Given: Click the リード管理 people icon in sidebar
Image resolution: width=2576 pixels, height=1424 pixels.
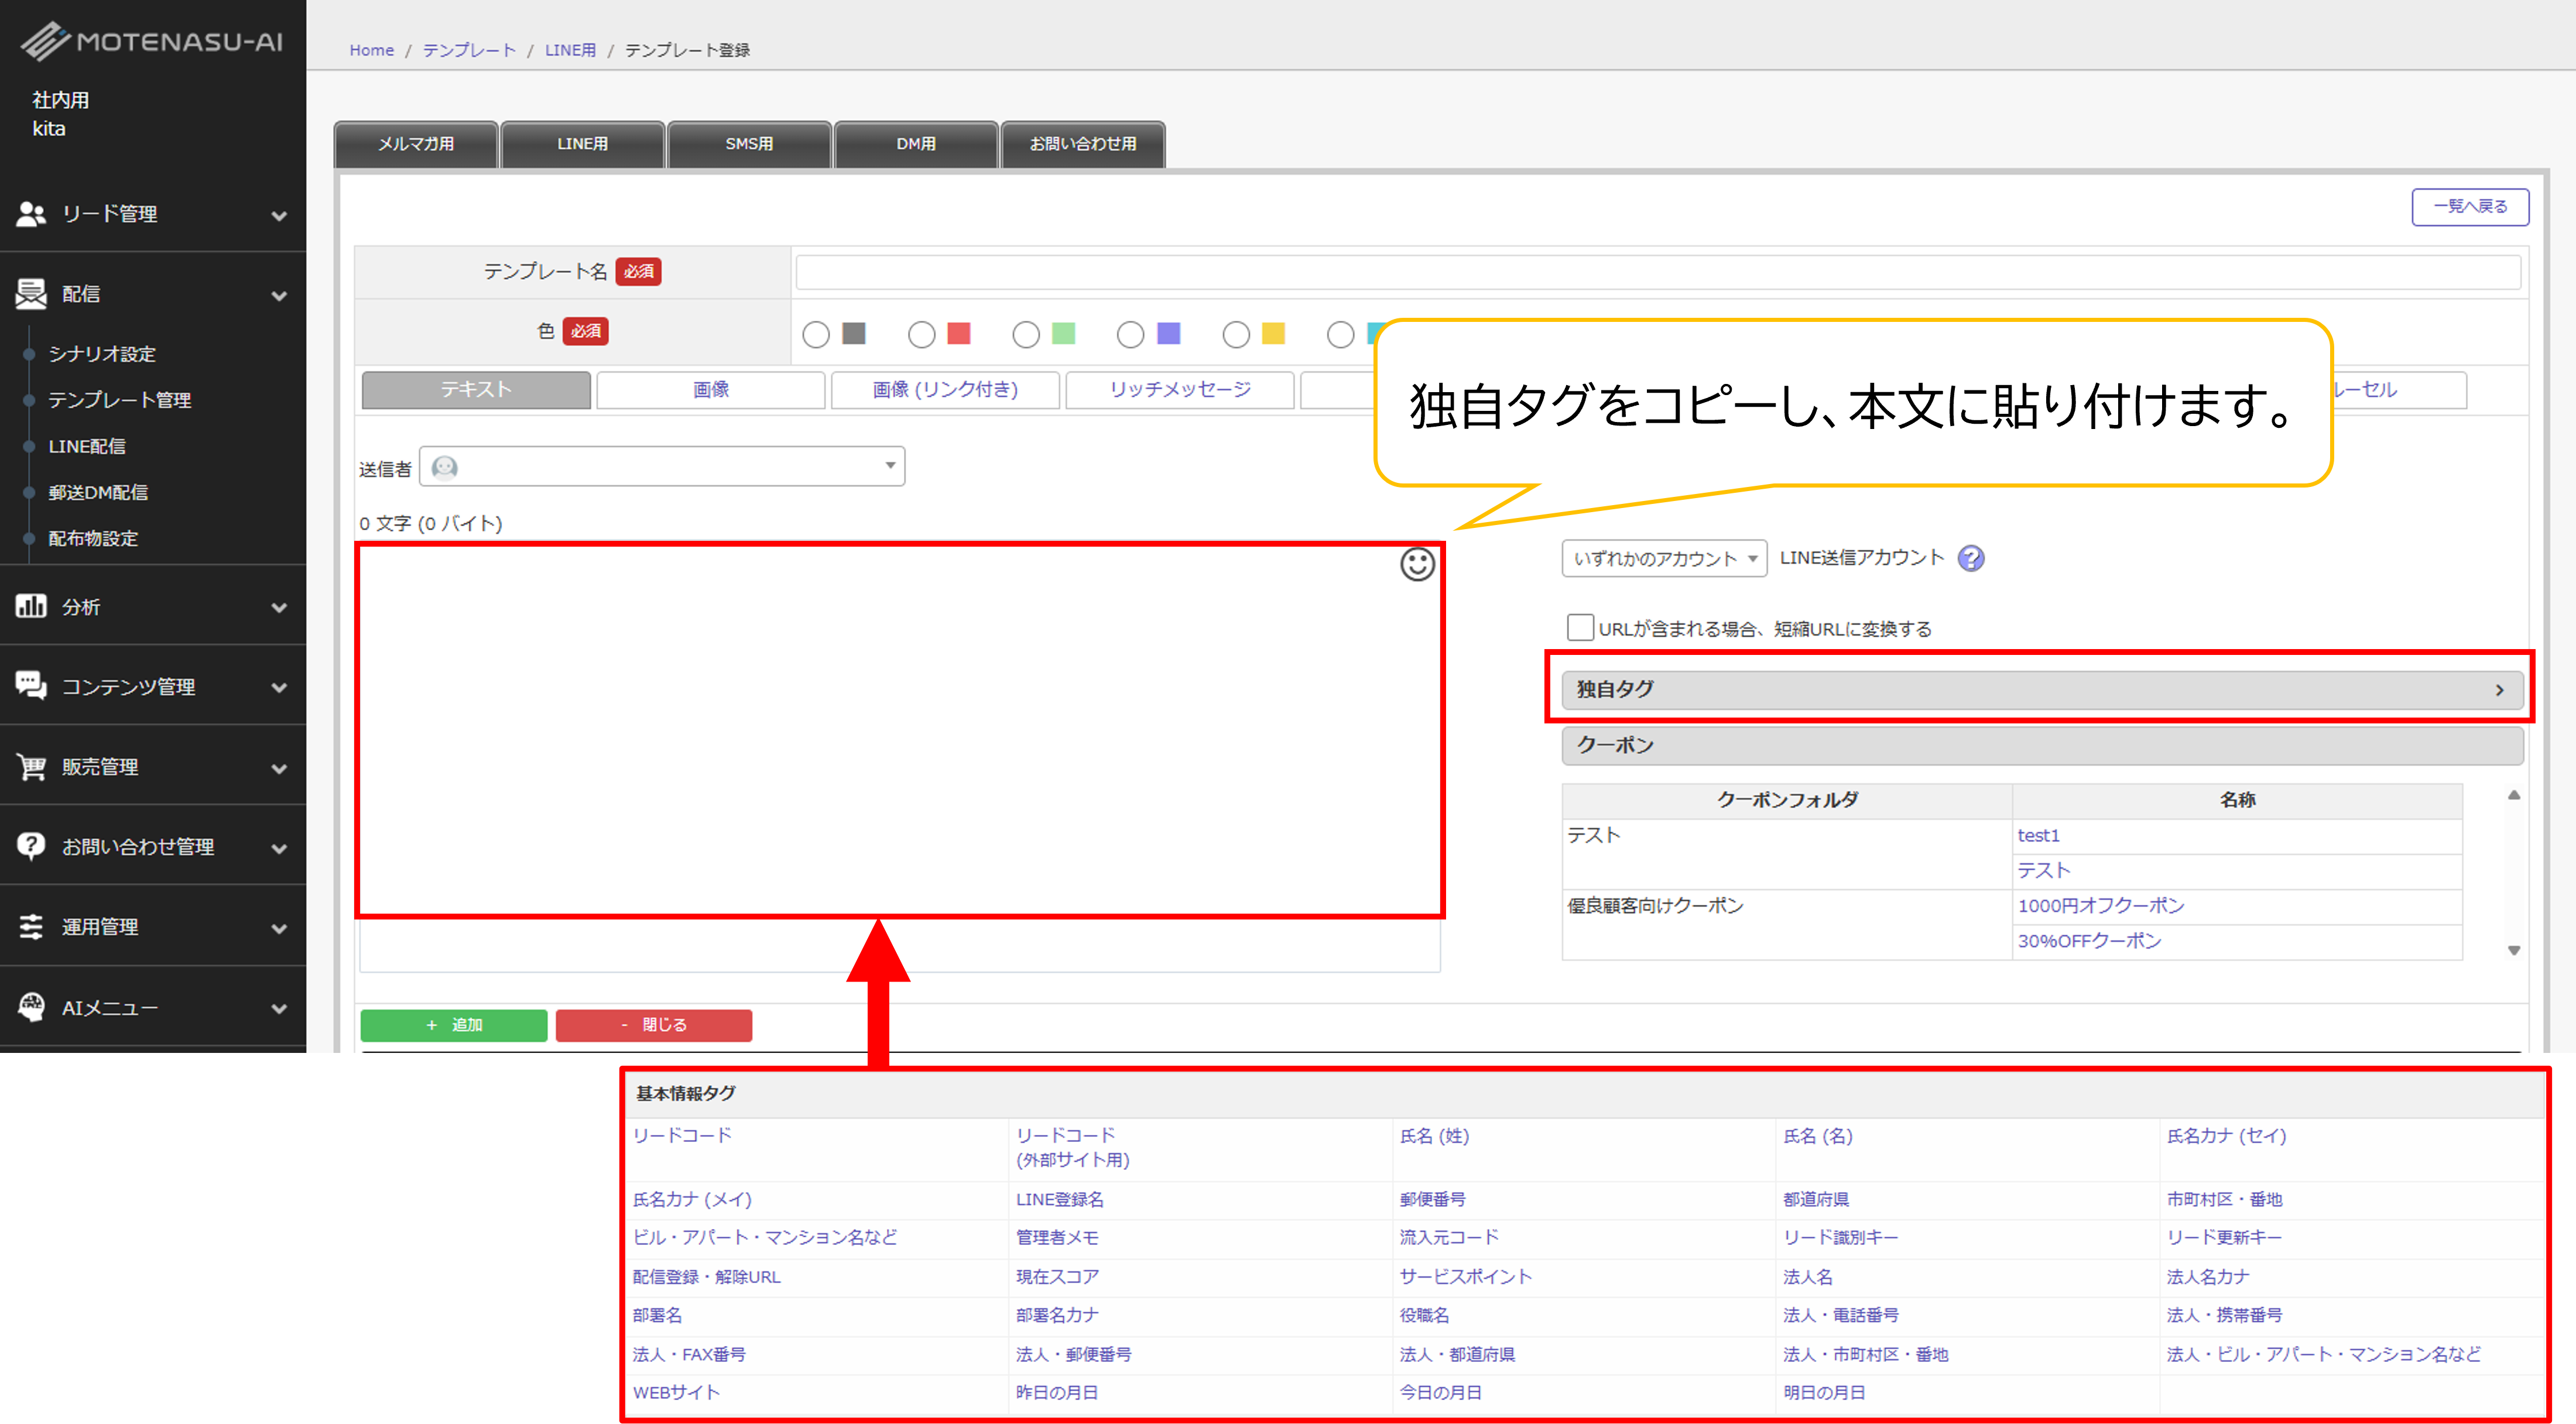Looking at the screenshot, I should [x=31, y=213].
